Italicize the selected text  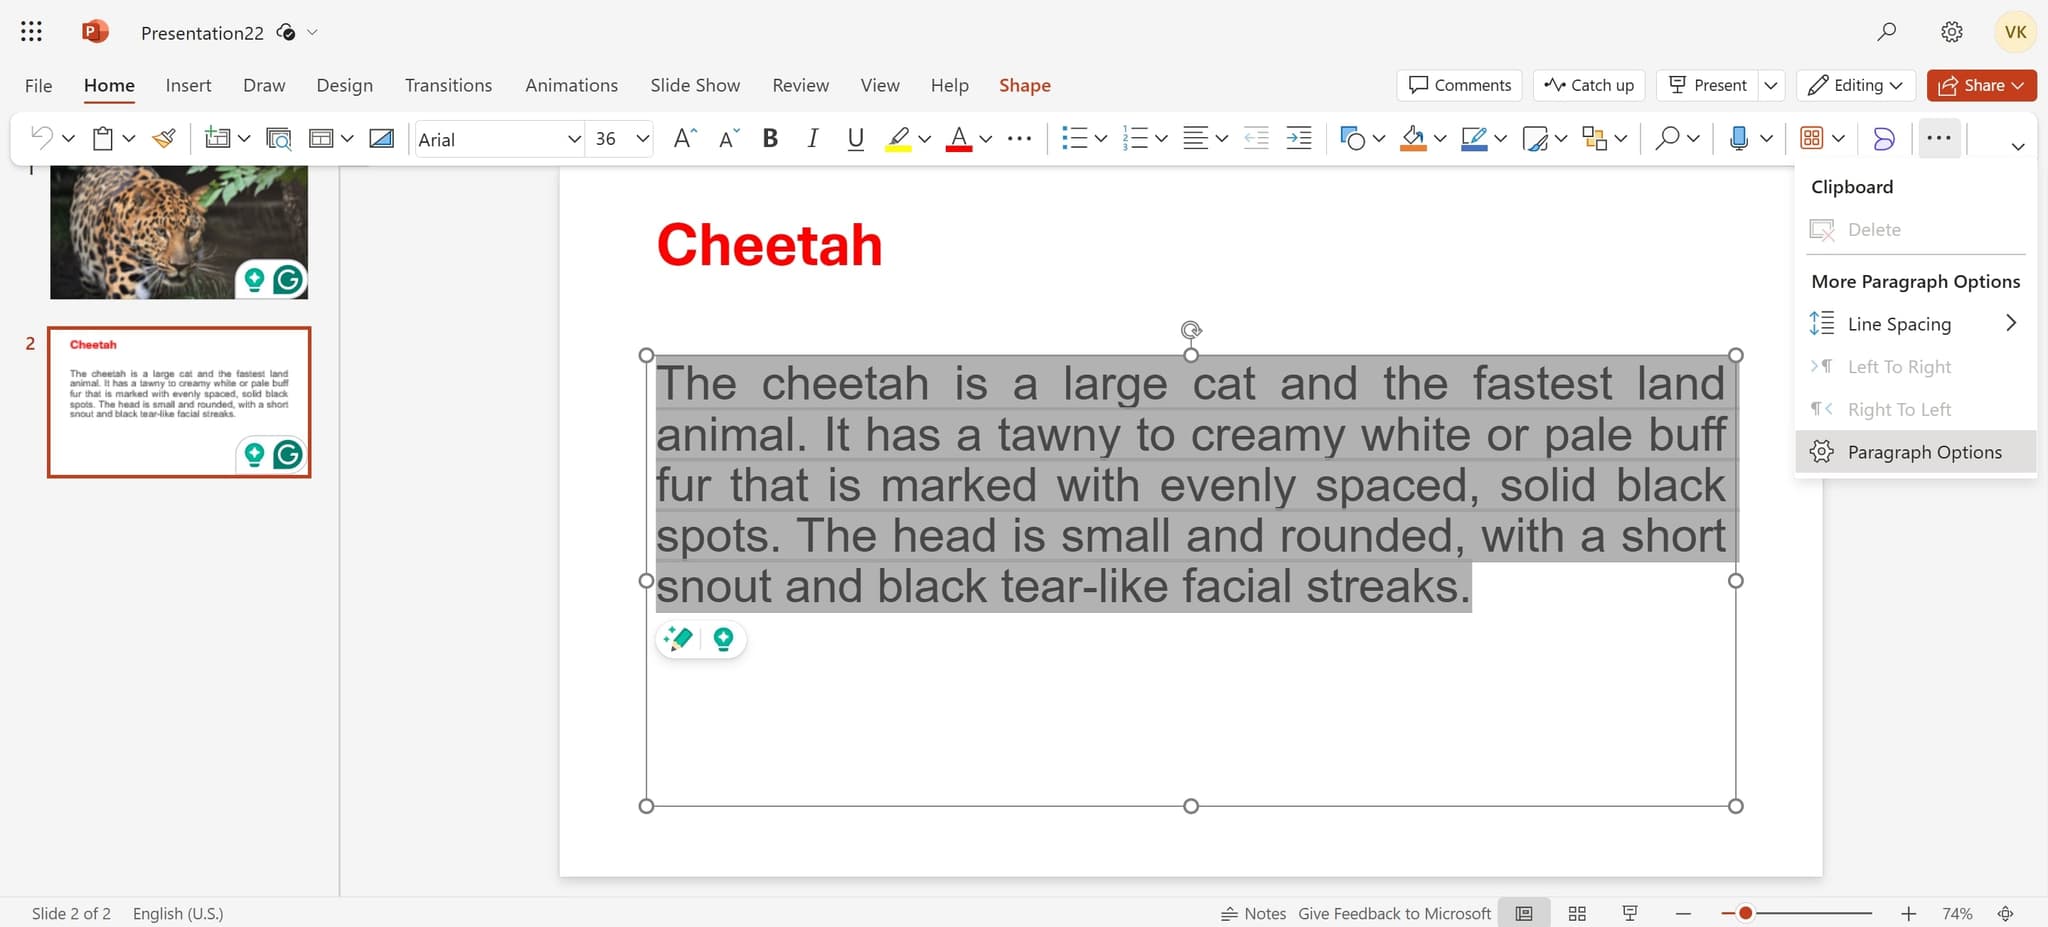tap(812, 138)
